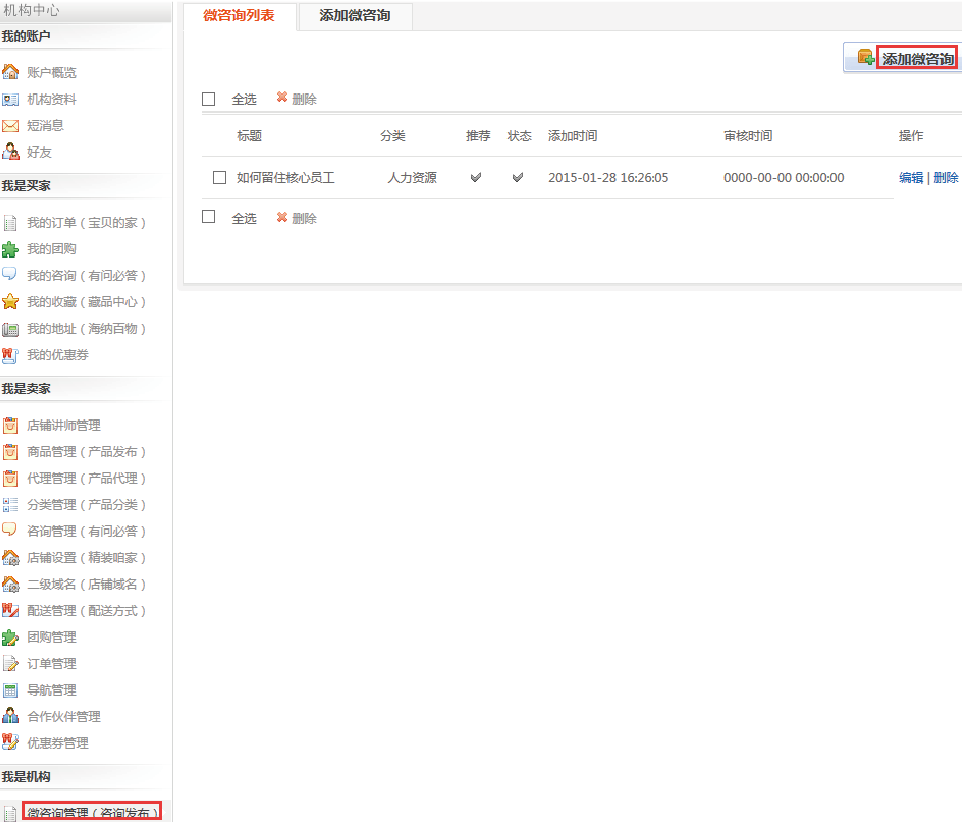Switch to the 微咨询列表 tab
Viewport: 962px width, 827px height.
240,16
